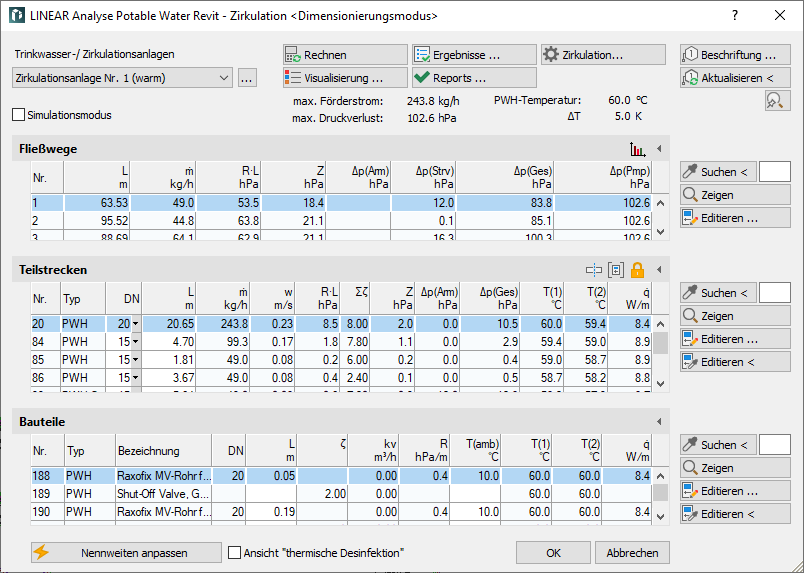Select Teilstrecke row 85

tap(341, 360)
